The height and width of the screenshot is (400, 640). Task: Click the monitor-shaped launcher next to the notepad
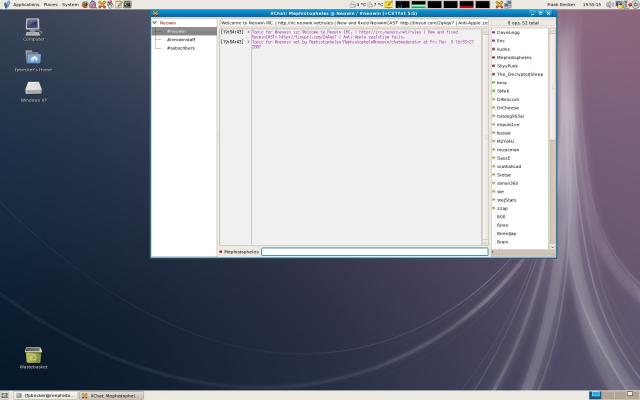coord(127,4)
